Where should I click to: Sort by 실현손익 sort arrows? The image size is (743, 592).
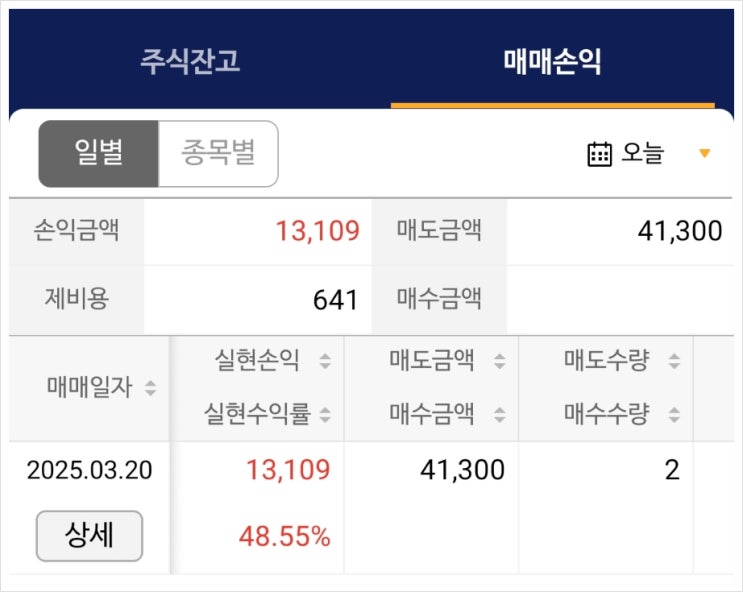coord(324,362)
